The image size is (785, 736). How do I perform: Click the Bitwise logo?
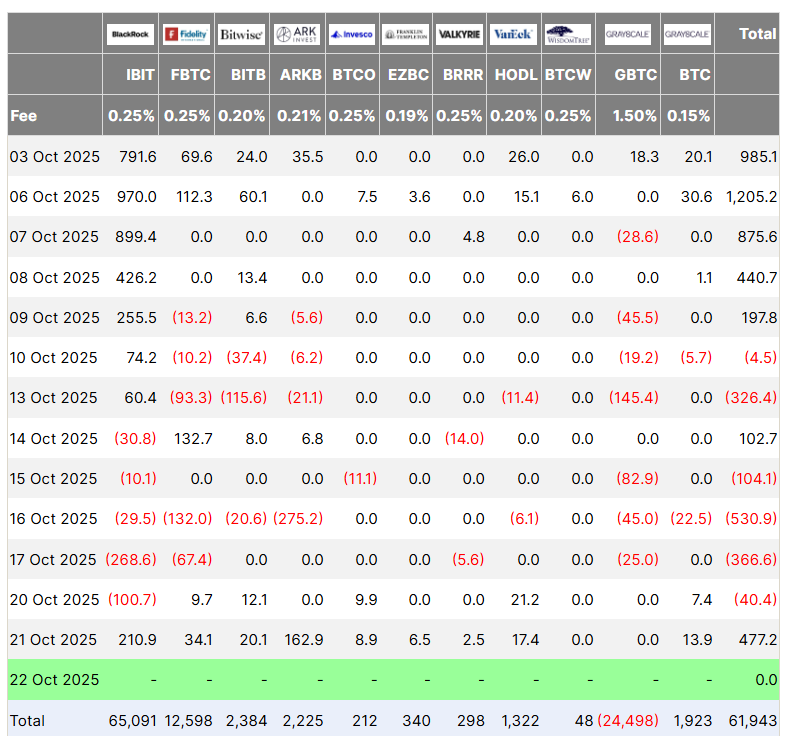242,34
